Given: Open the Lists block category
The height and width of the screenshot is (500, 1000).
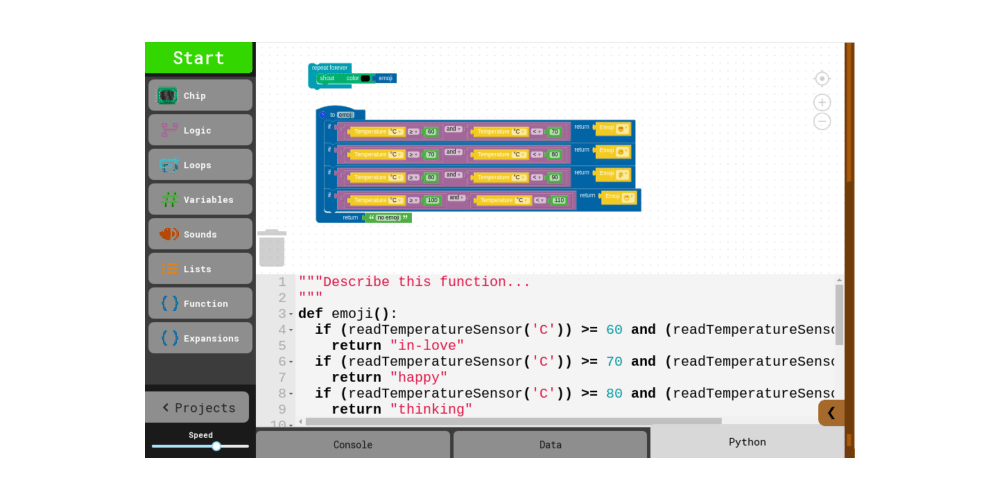Looking at the screenshot, I should [x=200, y=269].
